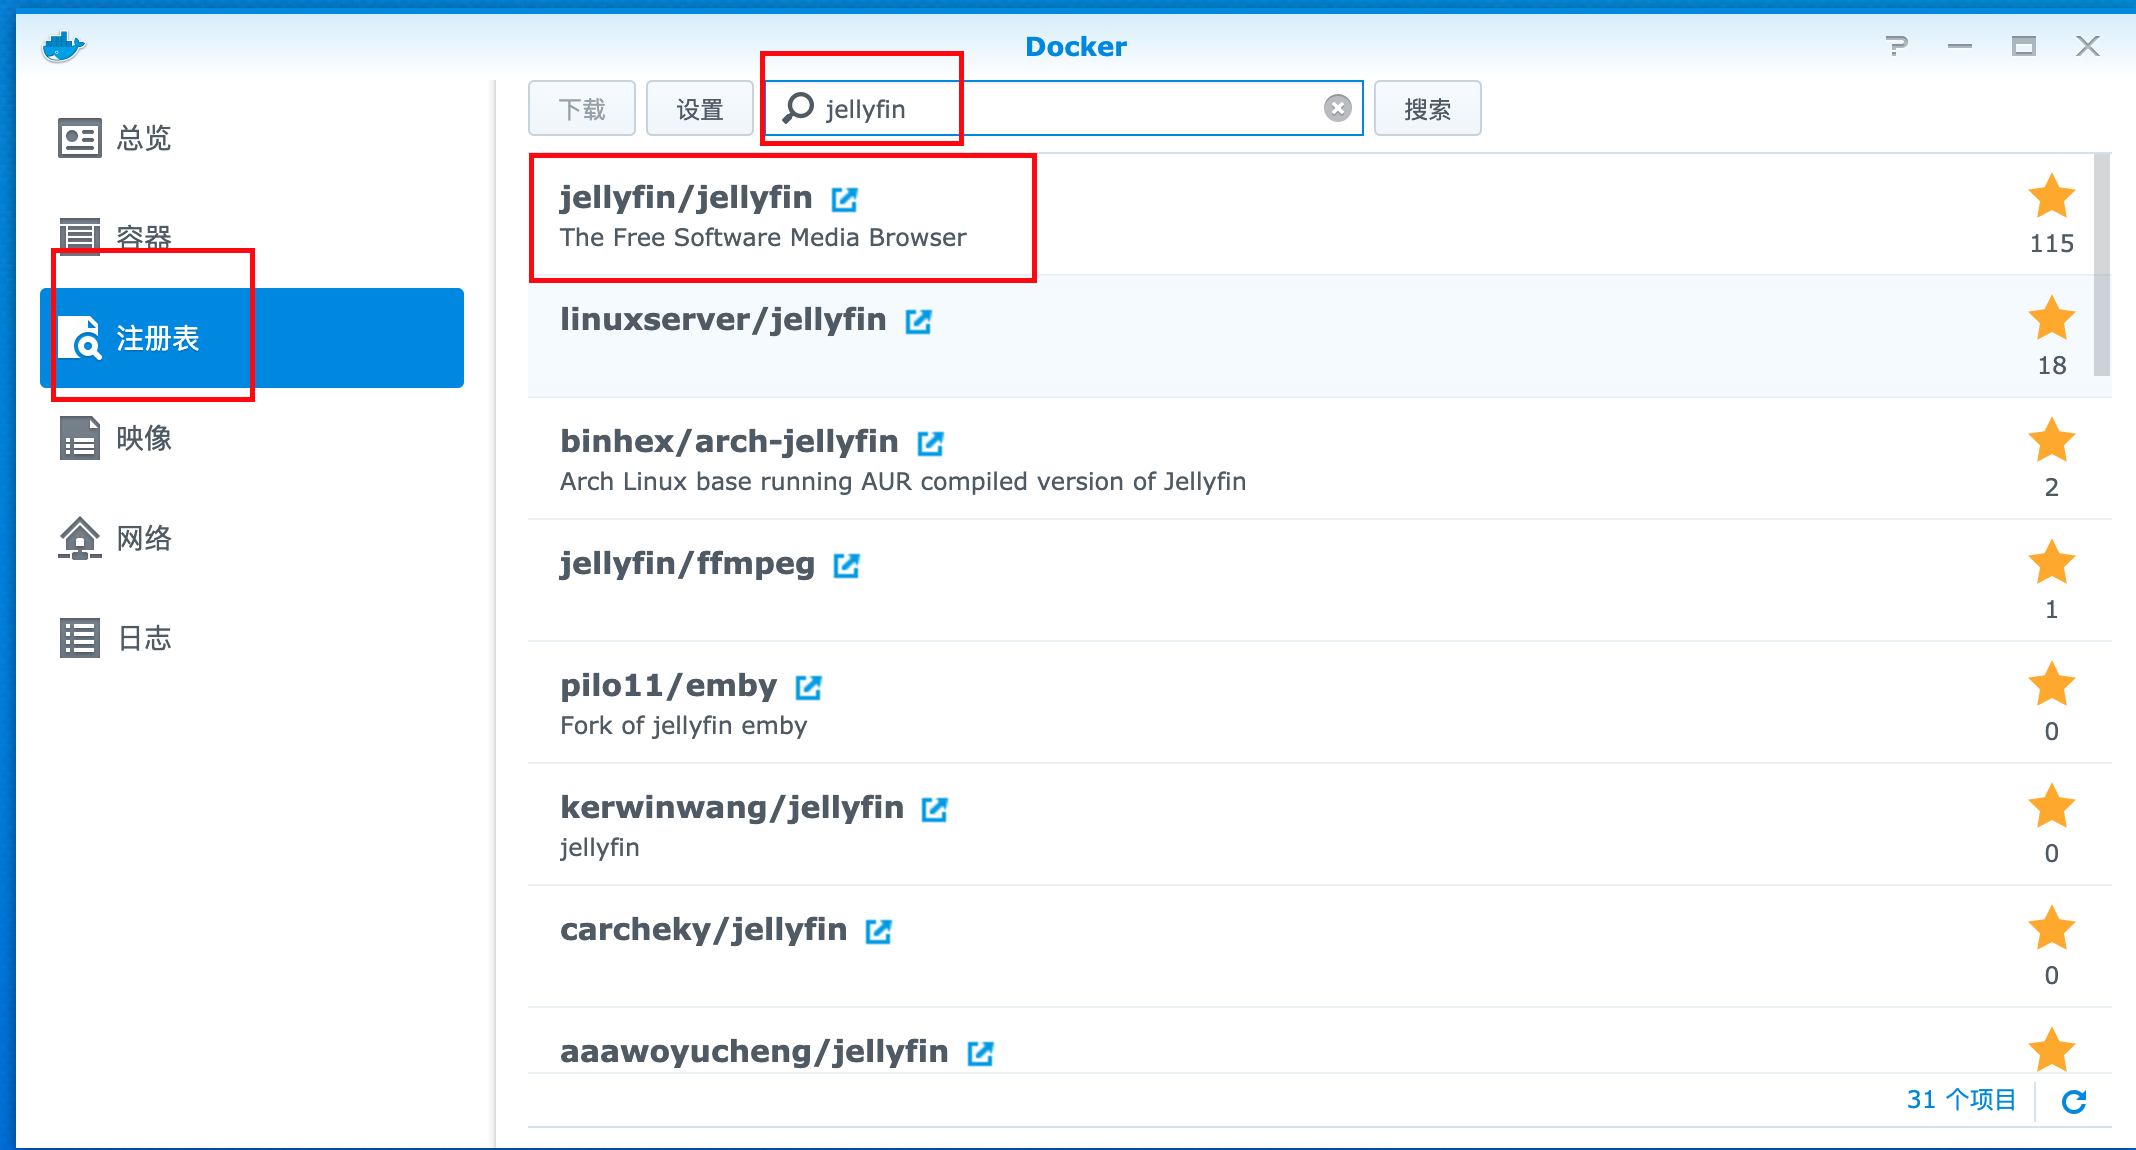This screenshot has width=2136, height=1150.
Task: Select the pilo11/emby image name
Action: 668,686
